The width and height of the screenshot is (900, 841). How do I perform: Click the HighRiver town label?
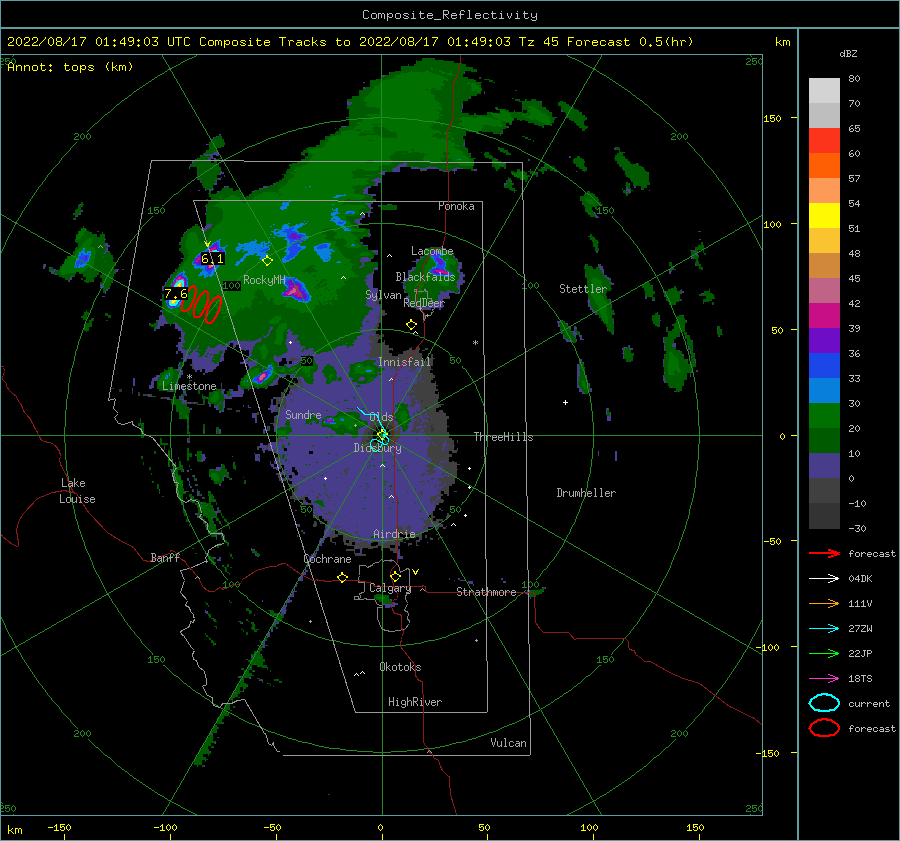415,702
